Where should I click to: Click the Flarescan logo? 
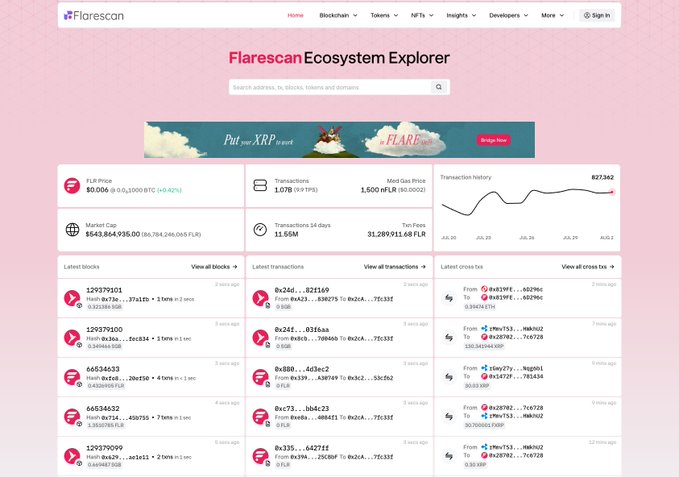point(94,16)
